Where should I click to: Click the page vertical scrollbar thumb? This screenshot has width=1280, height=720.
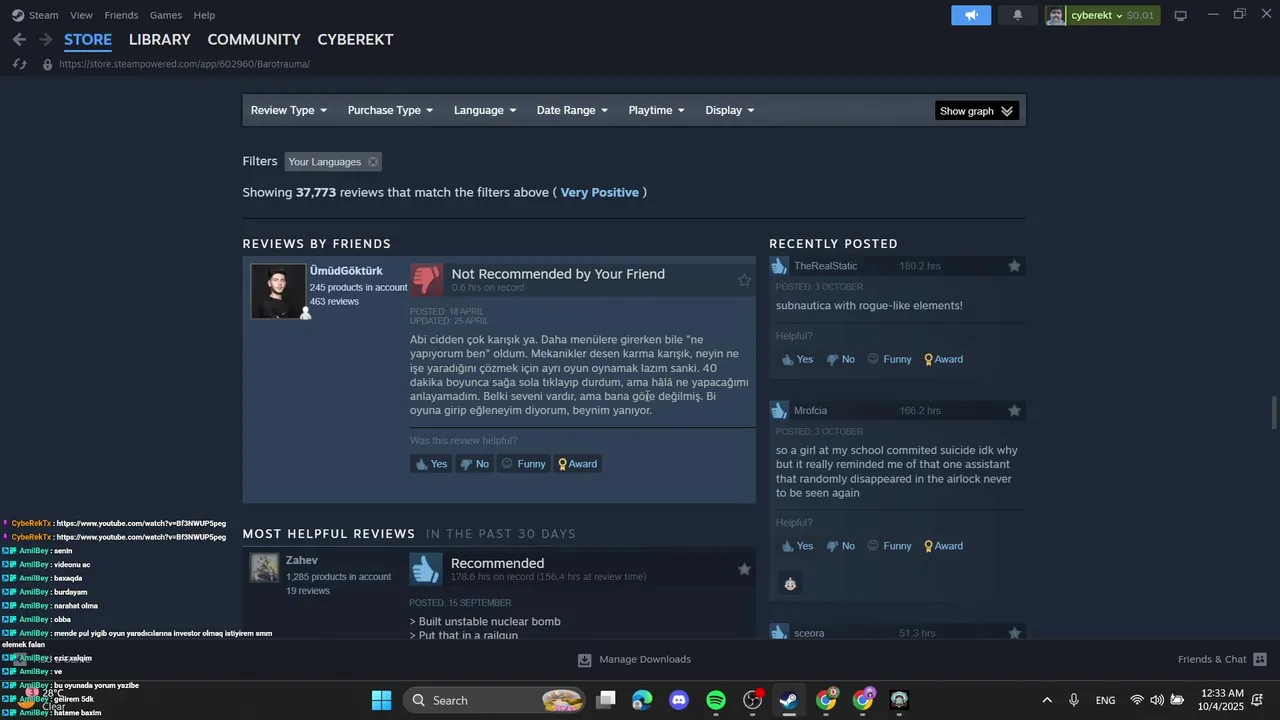click(1273, 411)
